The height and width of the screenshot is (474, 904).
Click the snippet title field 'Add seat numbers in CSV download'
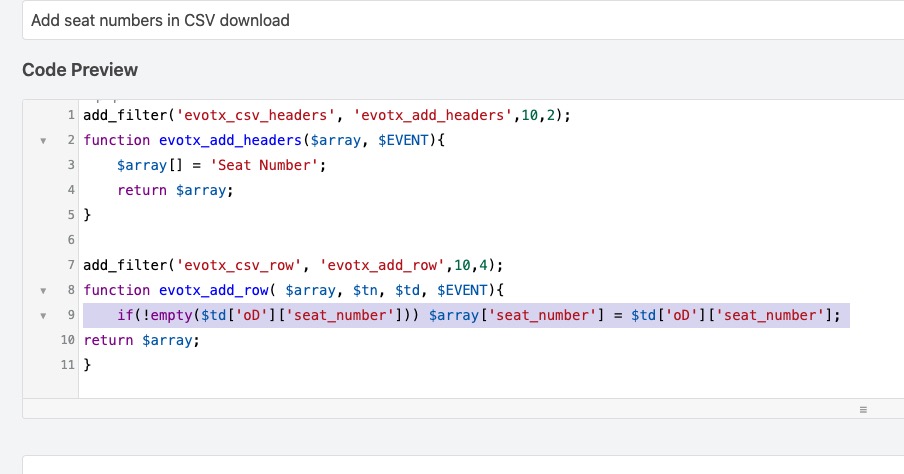pos(463,20)
